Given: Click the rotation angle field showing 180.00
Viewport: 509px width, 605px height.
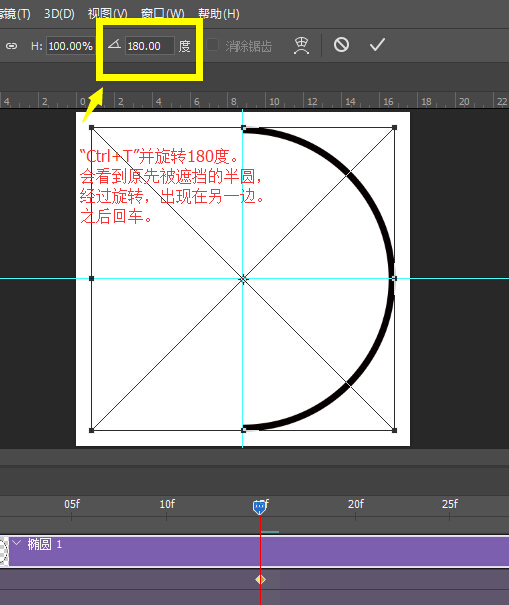Looking at the screenshot, I should click(150, 46).
